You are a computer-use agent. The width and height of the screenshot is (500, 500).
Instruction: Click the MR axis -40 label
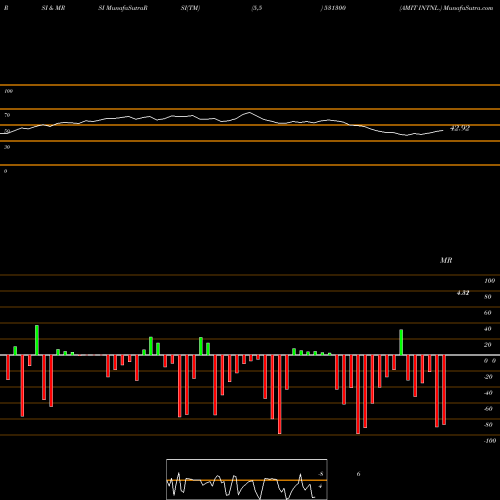[x=488, y=393]
